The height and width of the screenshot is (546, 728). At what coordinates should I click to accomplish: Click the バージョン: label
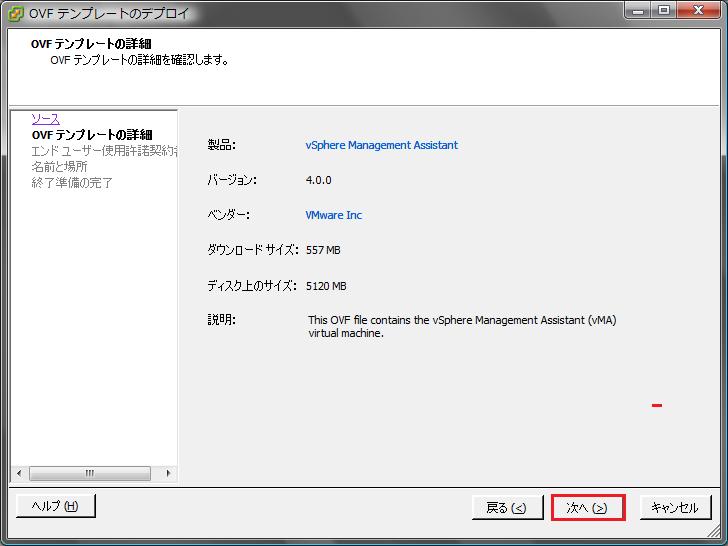[x=232, y=180]
